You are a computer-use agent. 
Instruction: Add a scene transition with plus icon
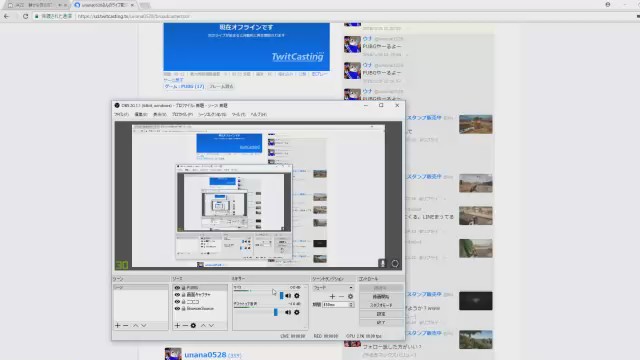[x=332, y=296]
